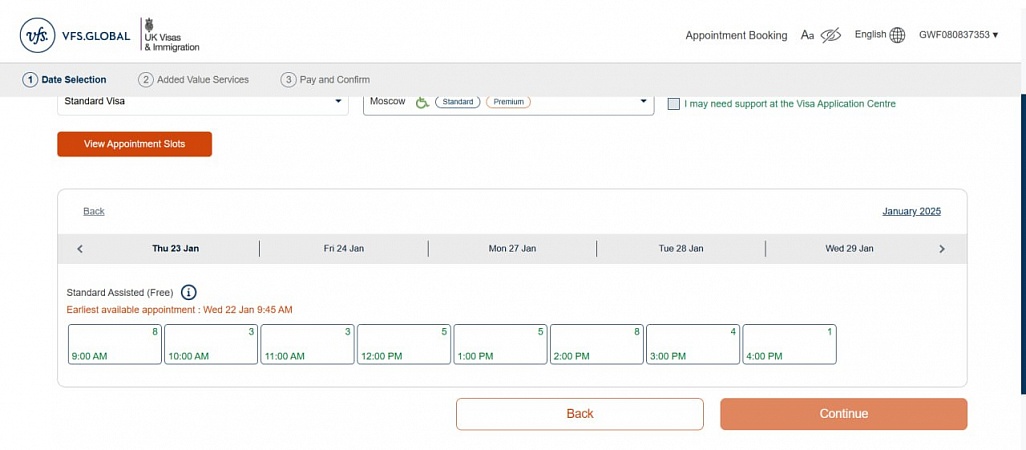
Task: Open the January 2025 month link
Action: coord(911,211)
